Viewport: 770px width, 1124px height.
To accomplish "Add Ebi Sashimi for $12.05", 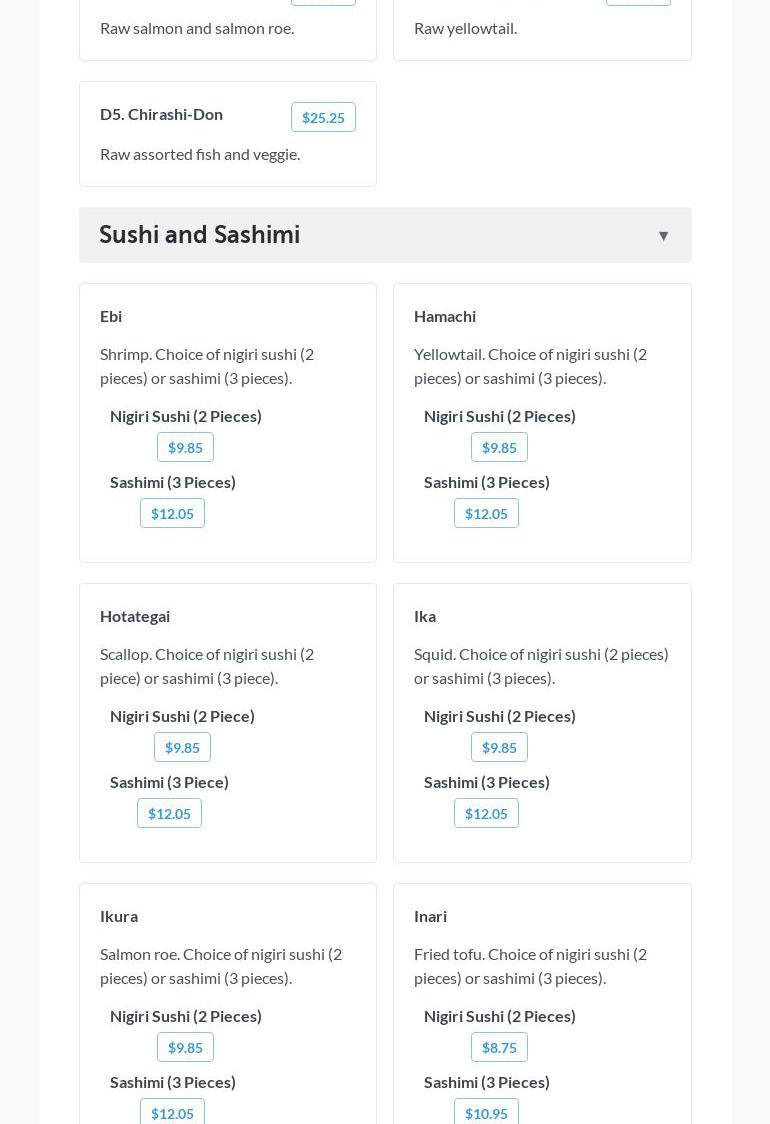I will coord(172,514).
